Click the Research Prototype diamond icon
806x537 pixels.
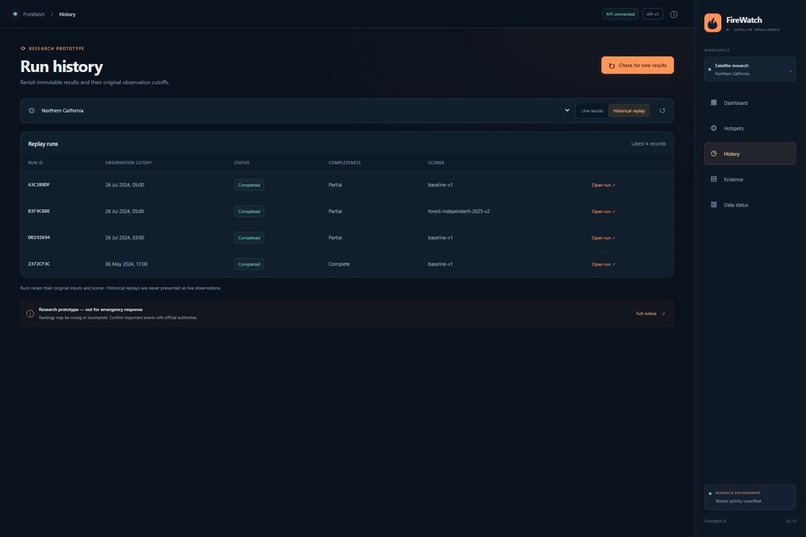[x=23, y=48]
